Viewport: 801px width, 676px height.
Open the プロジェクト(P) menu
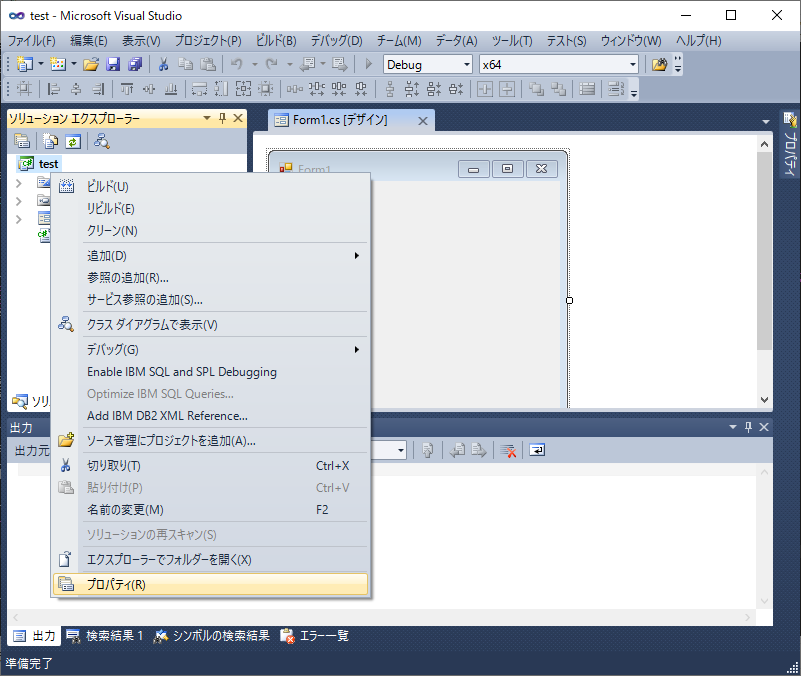pyautogui.click(x=208, y=40)
